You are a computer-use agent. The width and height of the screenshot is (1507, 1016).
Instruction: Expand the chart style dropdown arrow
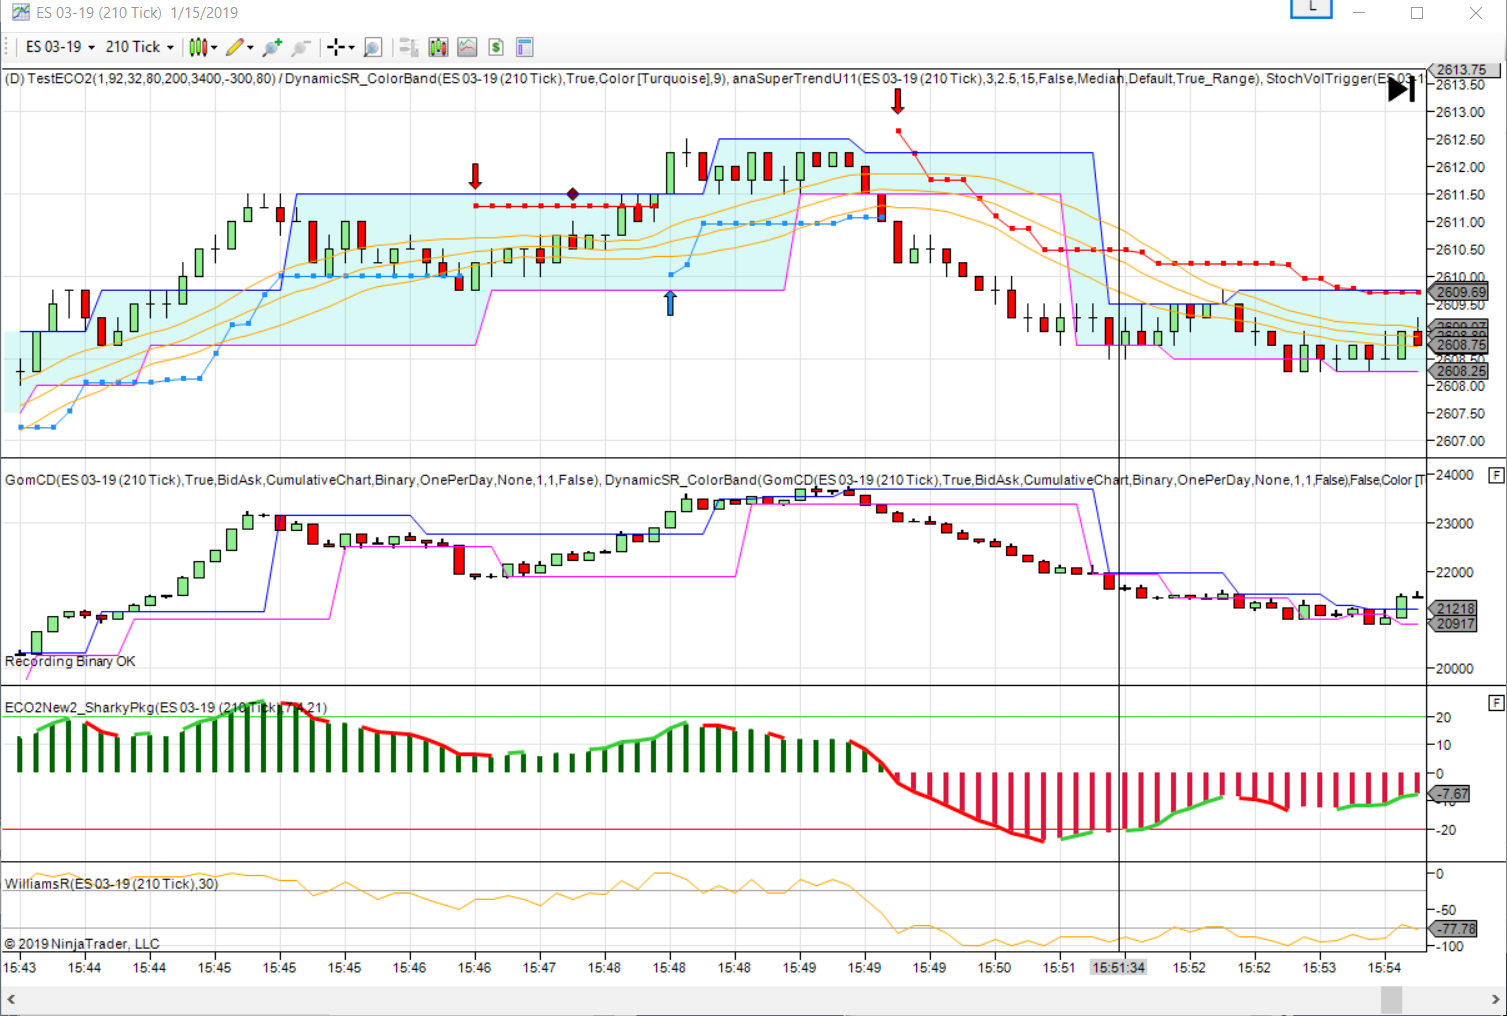pyautogui.click(x=214, y=48)
